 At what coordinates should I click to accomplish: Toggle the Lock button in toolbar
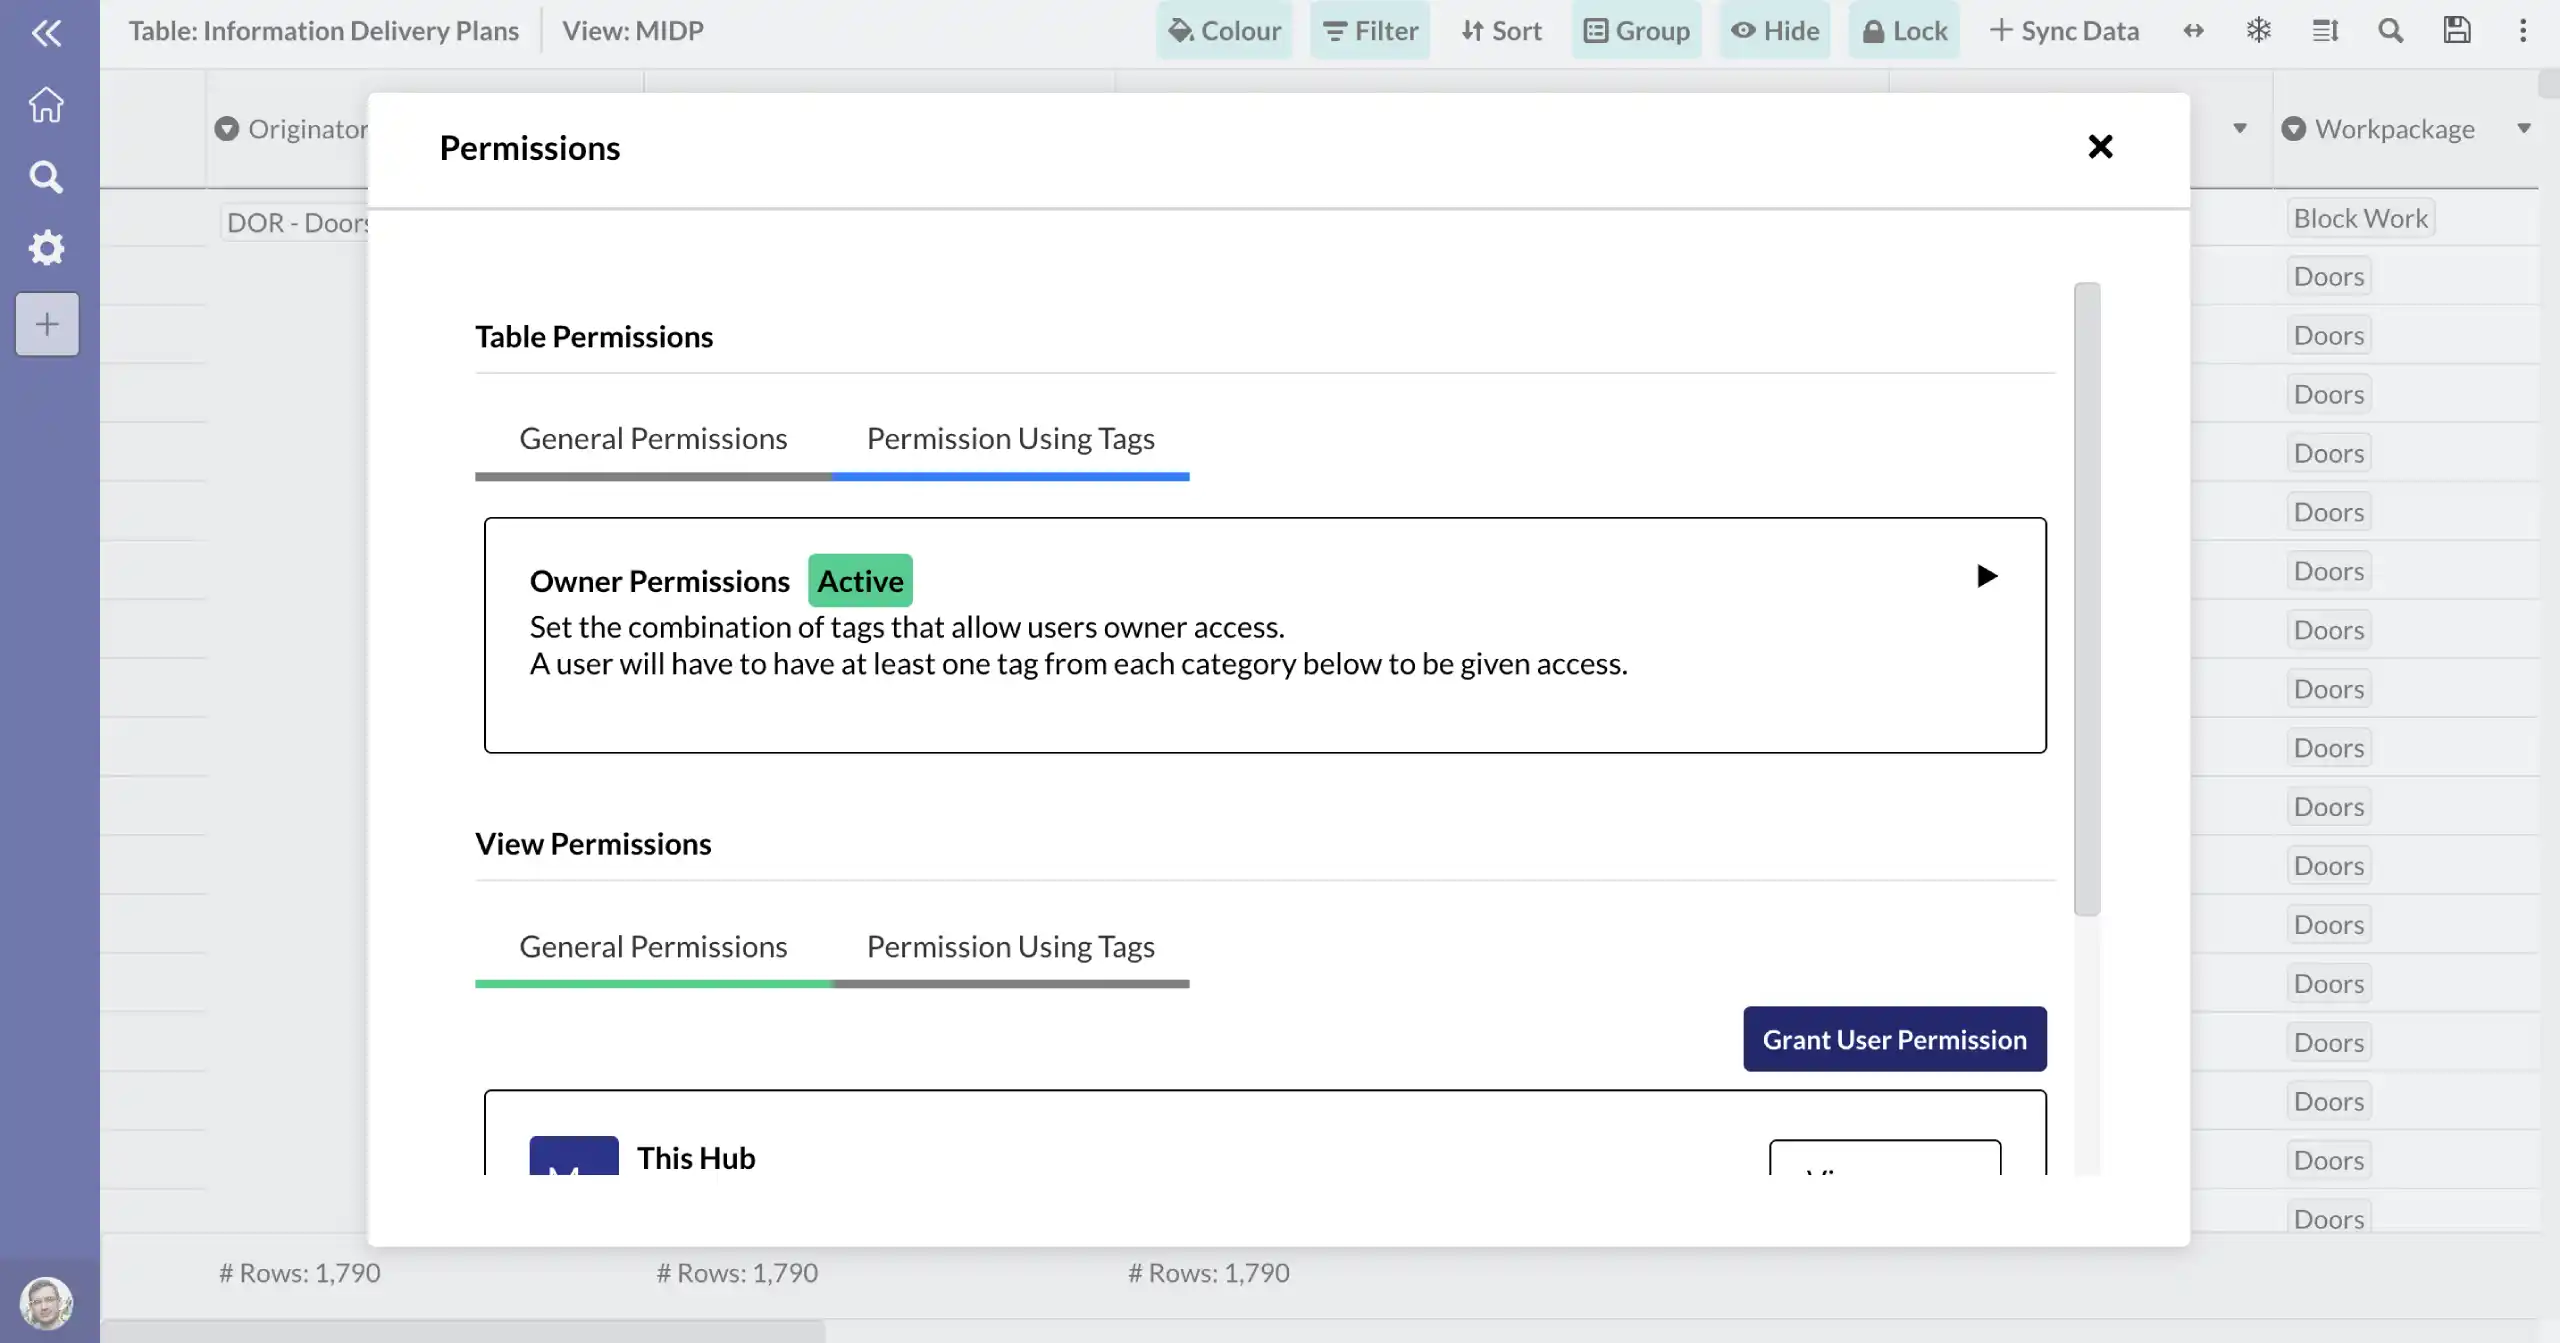click(x=1903, y=30)
